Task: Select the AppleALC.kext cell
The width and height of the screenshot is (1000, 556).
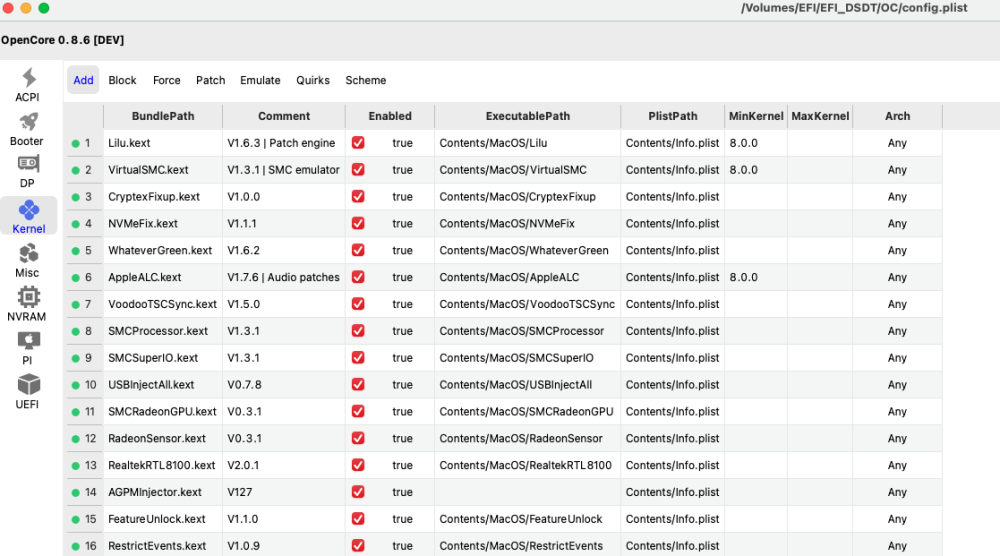Action: [163, 277]
